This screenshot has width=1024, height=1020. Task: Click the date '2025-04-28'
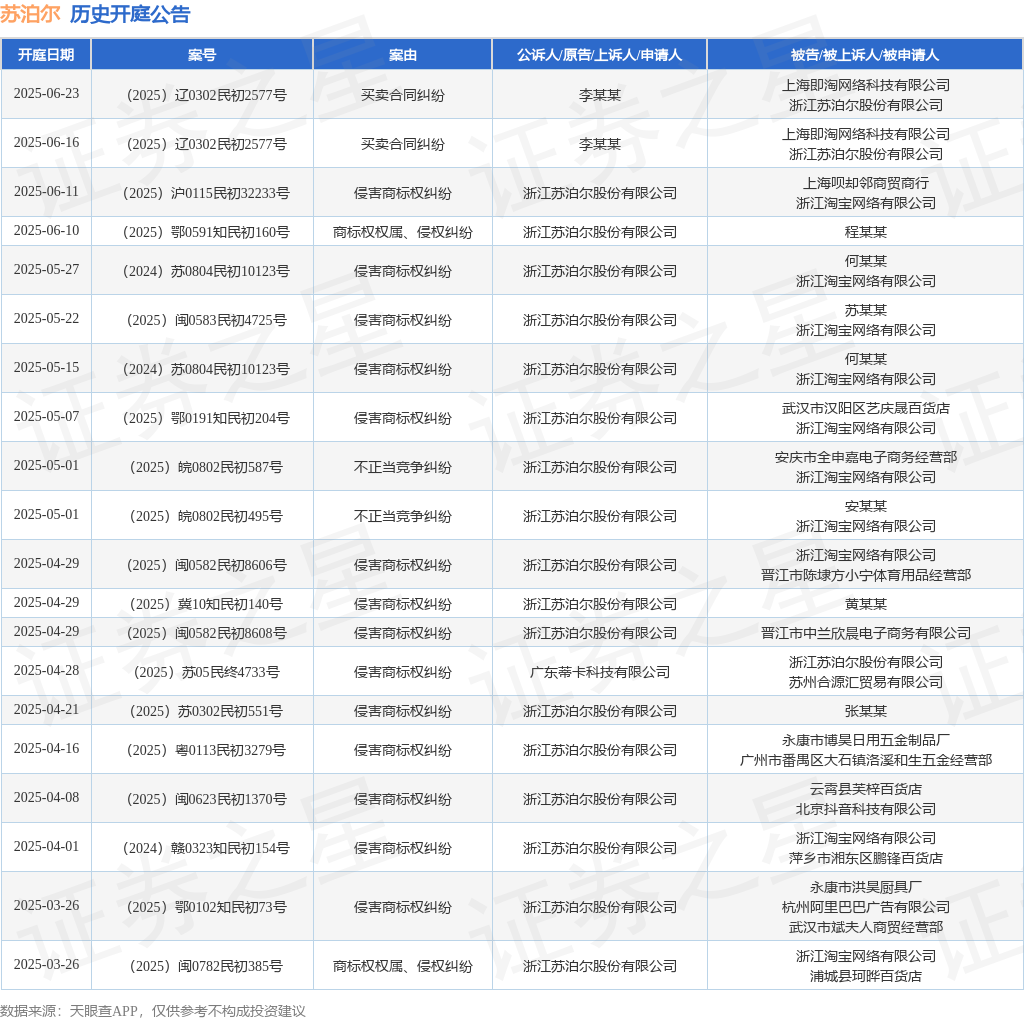click(x=46, y=671)
